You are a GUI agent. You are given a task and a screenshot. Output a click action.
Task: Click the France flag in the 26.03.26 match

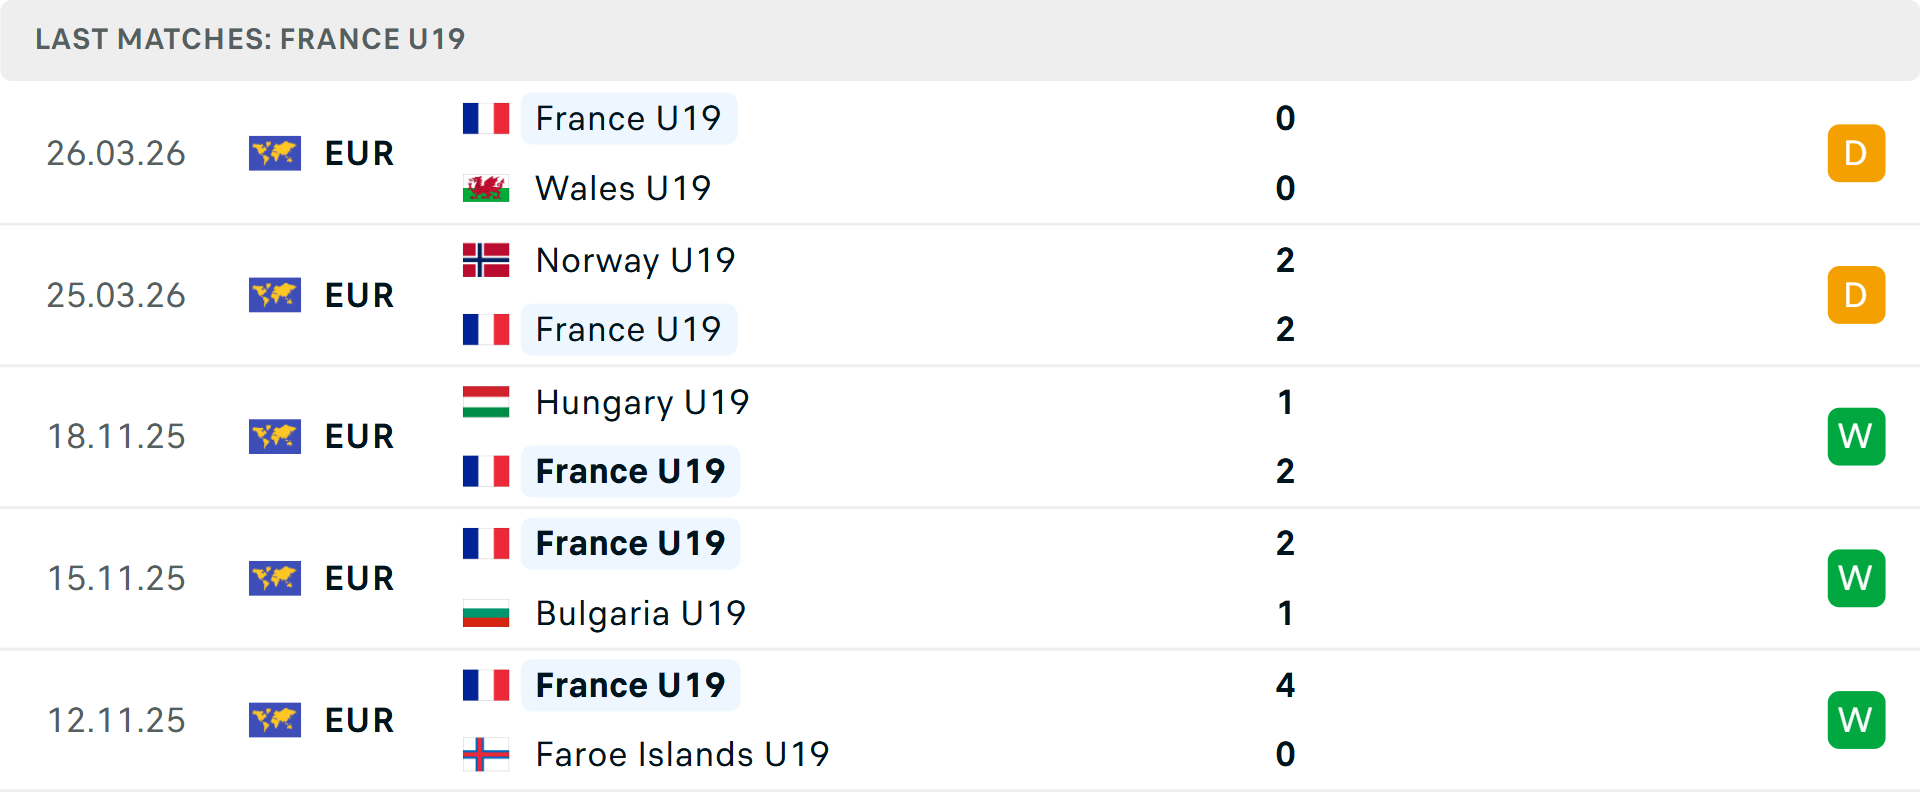tap(486, 118)
